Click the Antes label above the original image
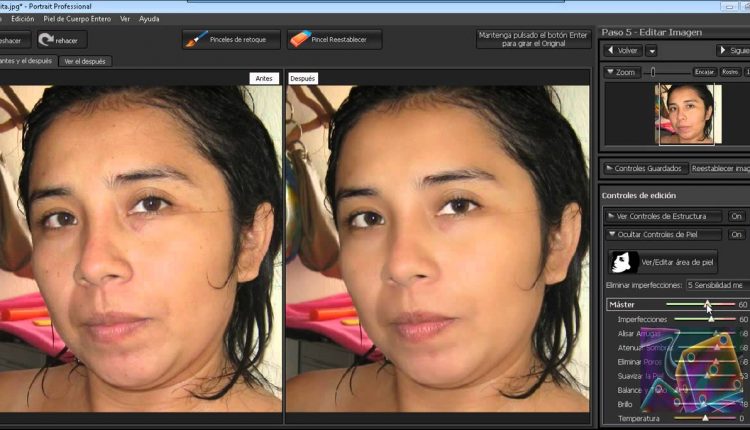Screen dimensions: 750x430 click(x=264, y=78)
